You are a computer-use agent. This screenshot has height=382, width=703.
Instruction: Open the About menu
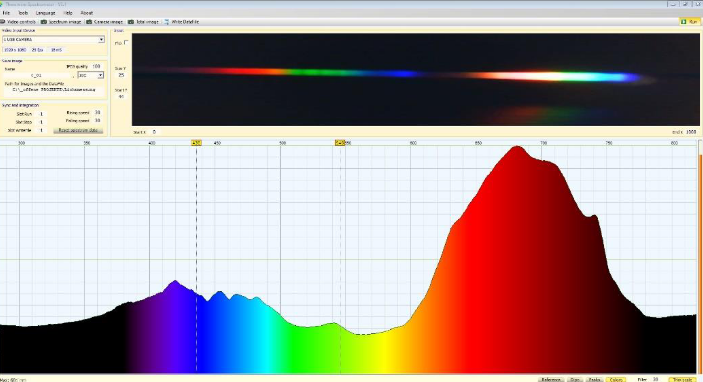[x=87, y=13]
